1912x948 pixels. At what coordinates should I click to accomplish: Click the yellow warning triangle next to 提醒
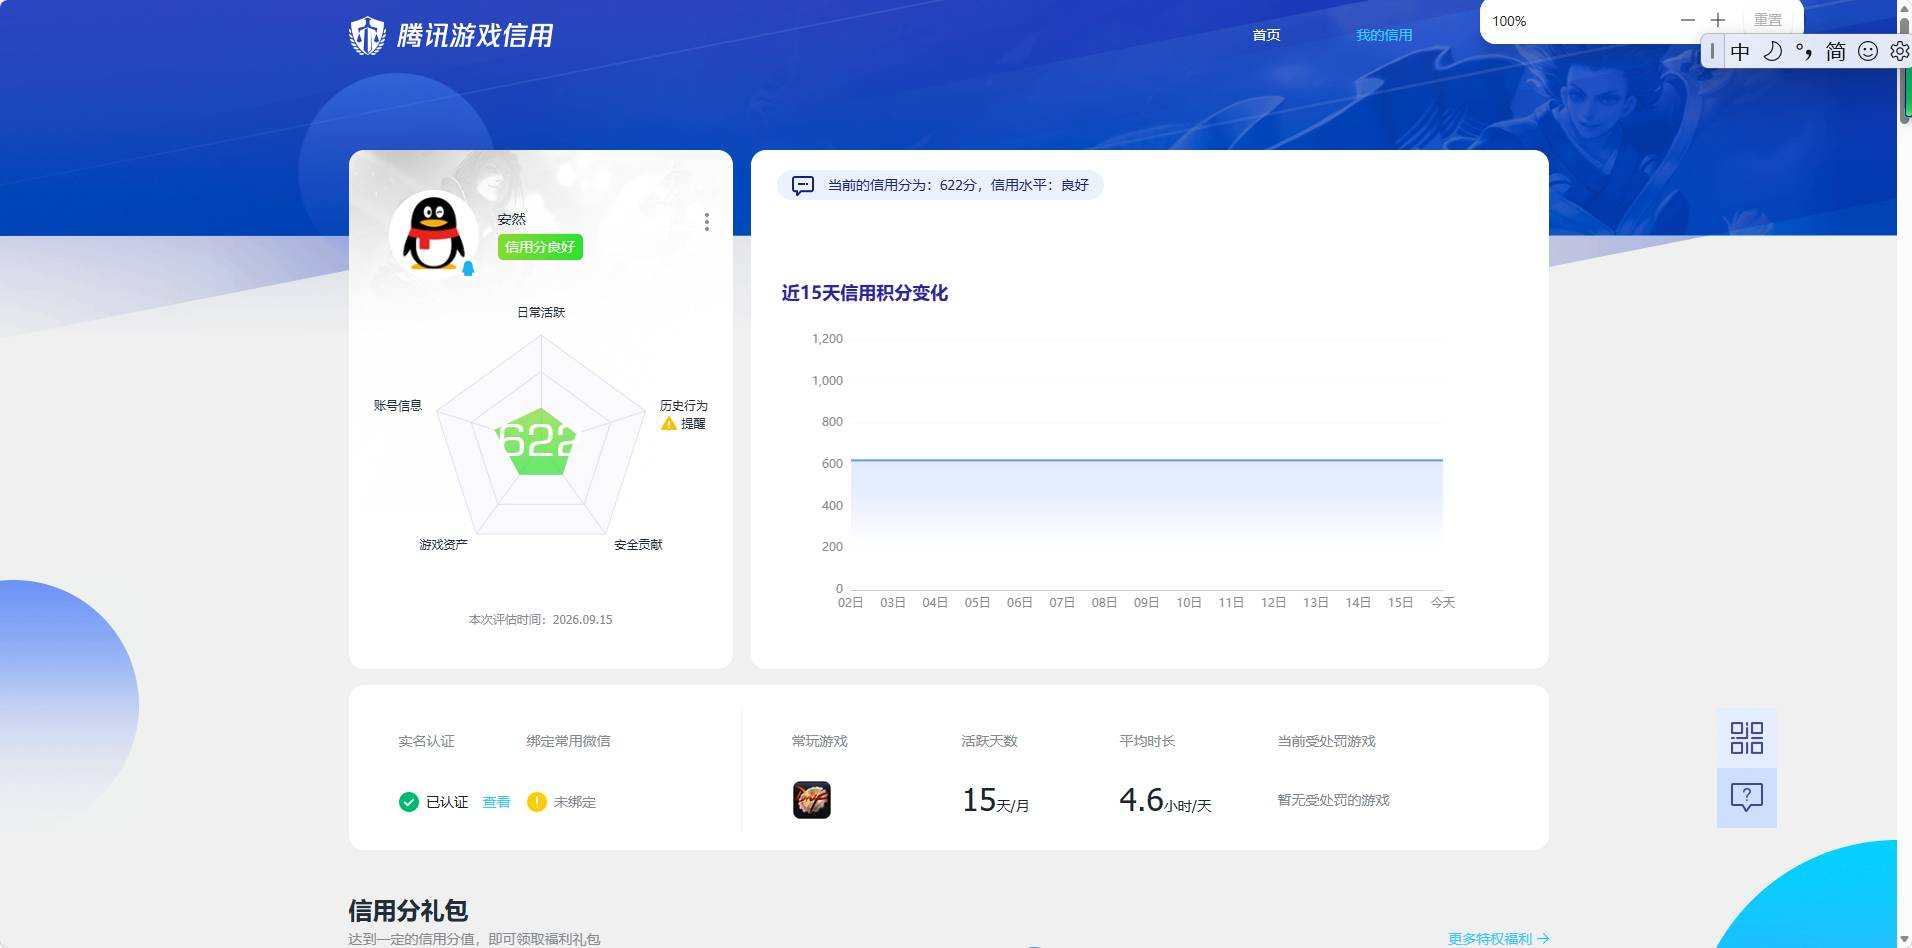[x=669, y=424]
